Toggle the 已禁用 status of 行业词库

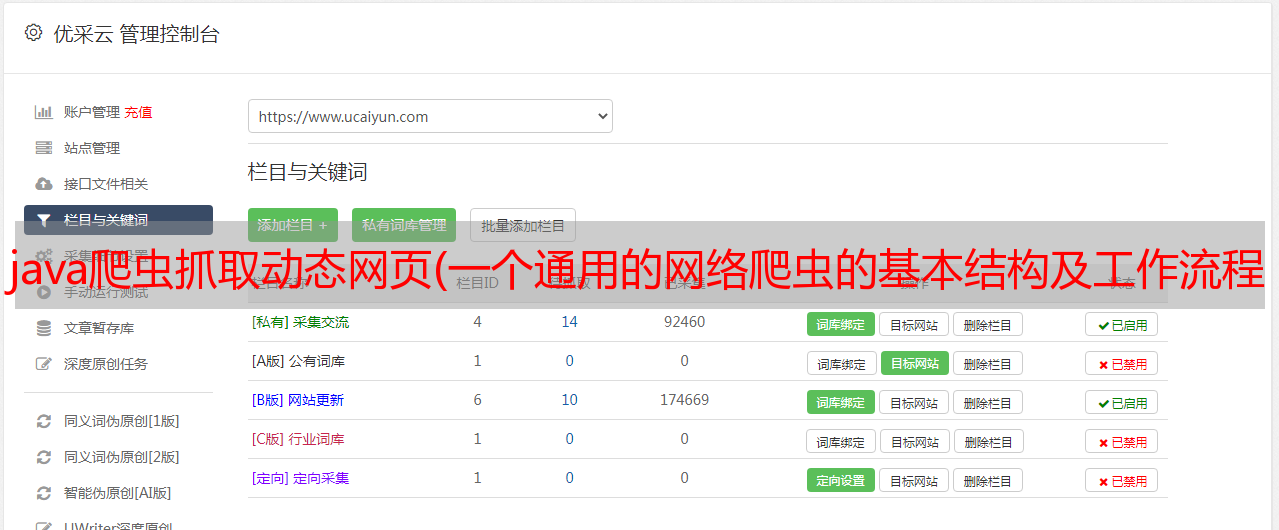click(1122, 441)
